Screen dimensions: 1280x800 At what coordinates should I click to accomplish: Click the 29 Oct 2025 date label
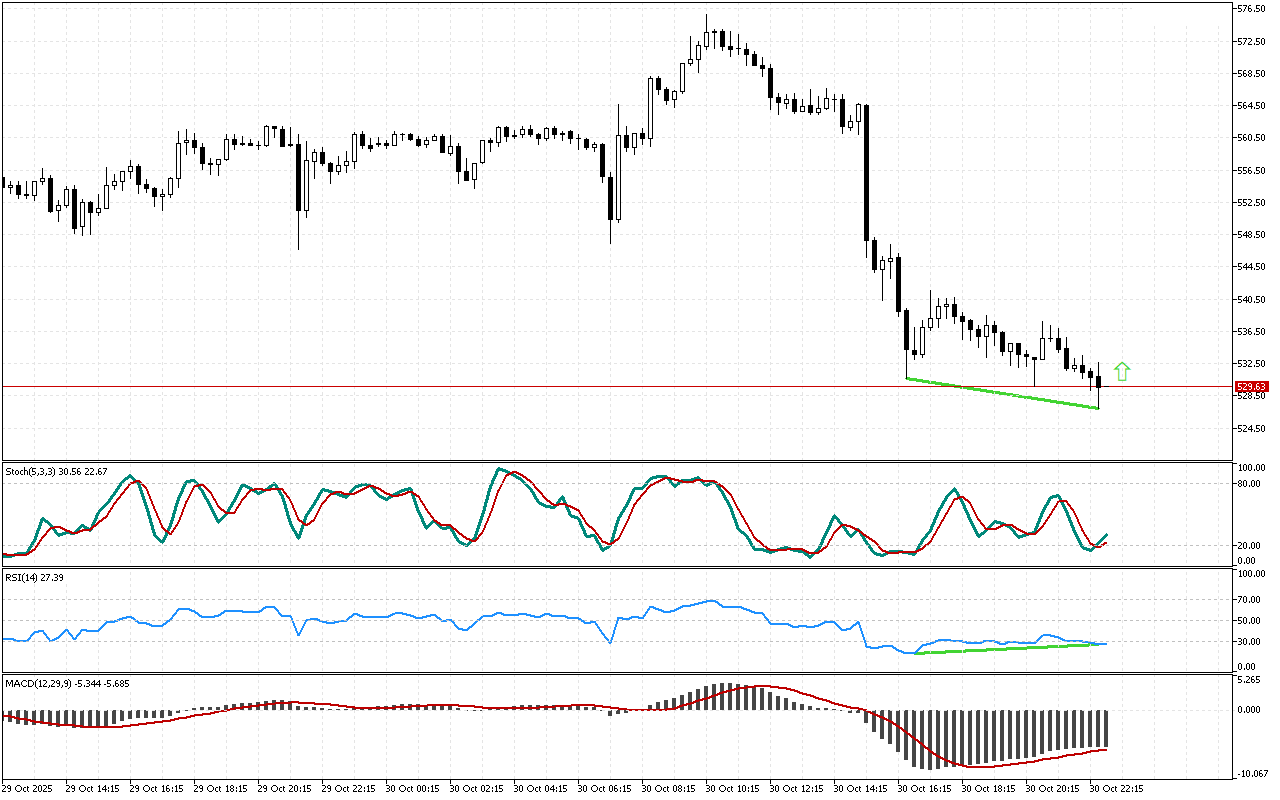point(31,788)
